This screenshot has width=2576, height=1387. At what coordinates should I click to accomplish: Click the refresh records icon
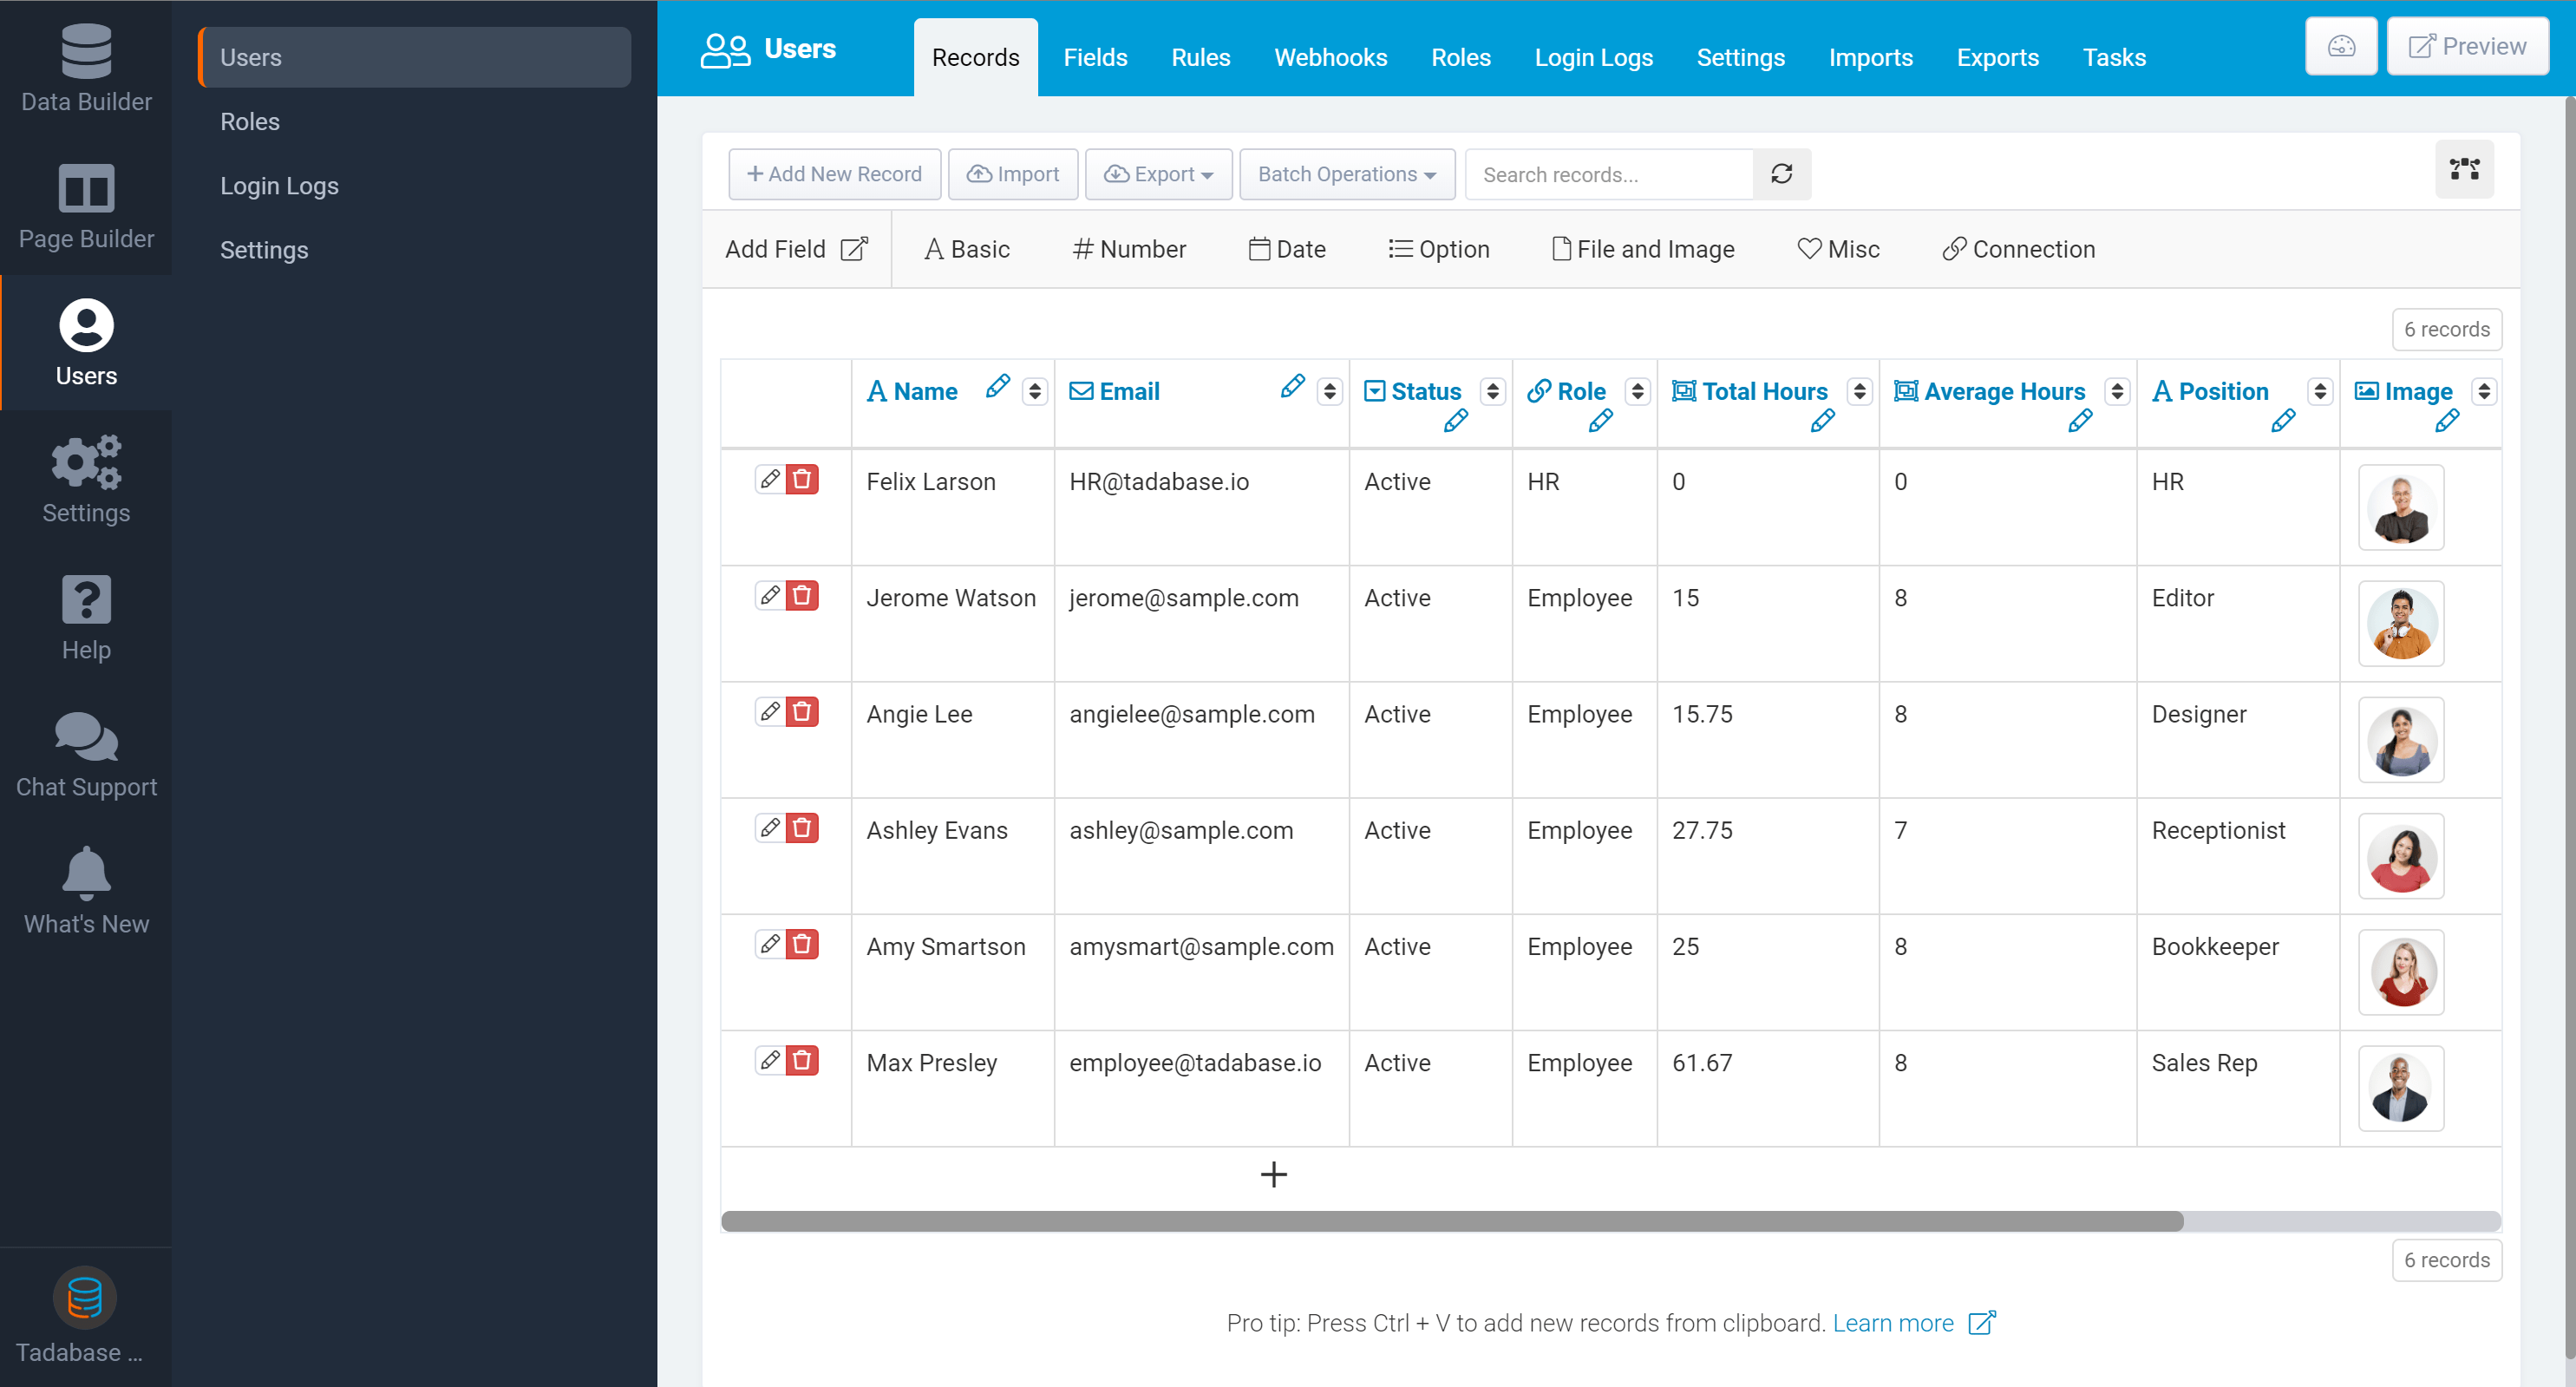tap(1781, 174)
